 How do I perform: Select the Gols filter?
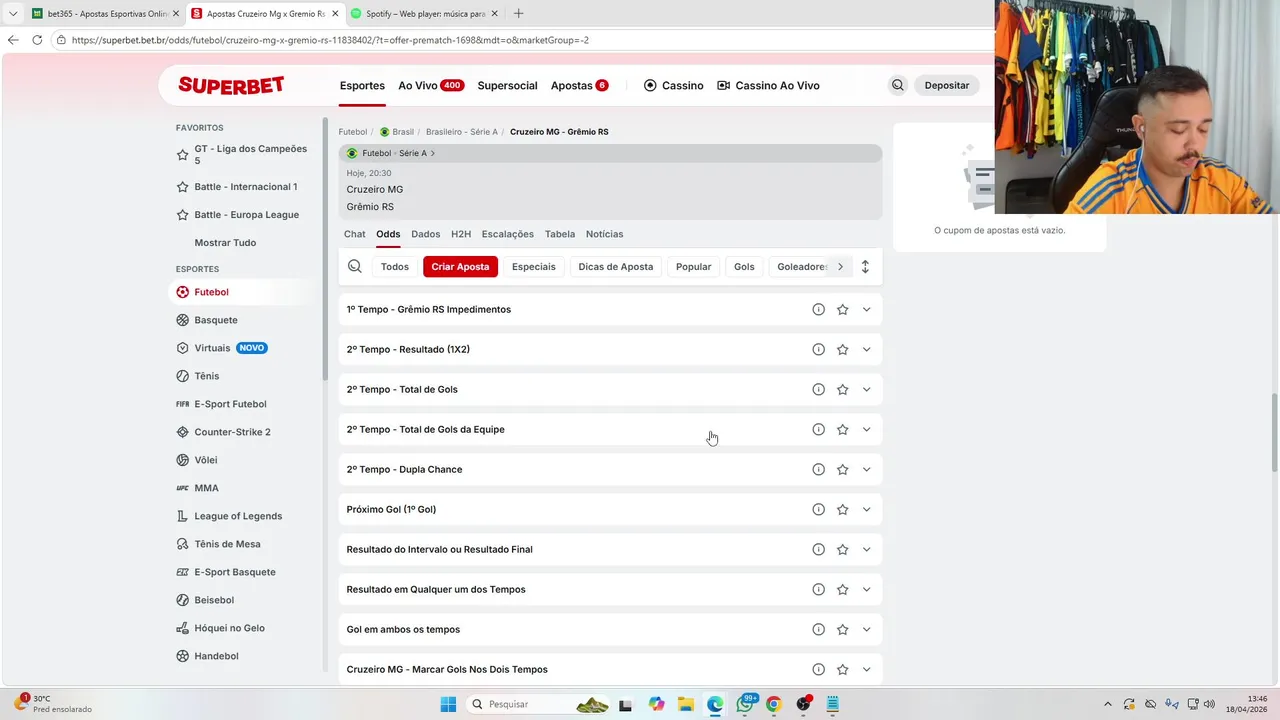point(744,266)
